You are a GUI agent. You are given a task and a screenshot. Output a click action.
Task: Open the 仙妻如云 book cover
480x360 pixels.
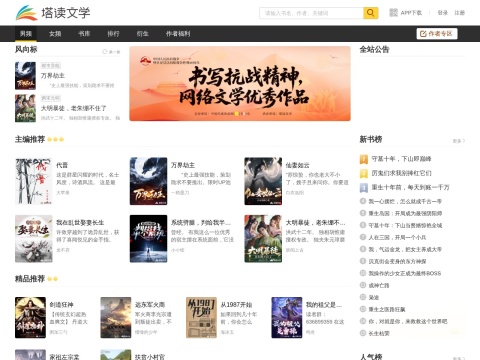pos(263,181)
